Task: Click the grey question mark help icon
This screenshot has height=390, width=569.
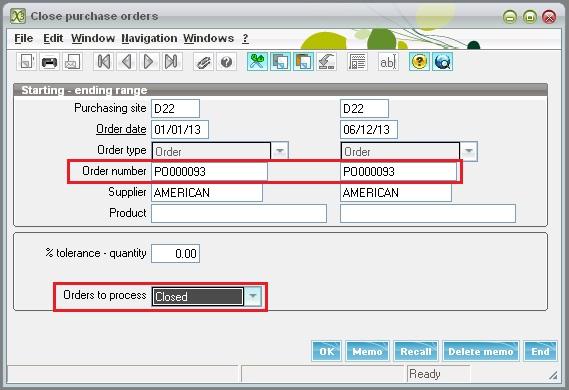Action: (226, 62)
